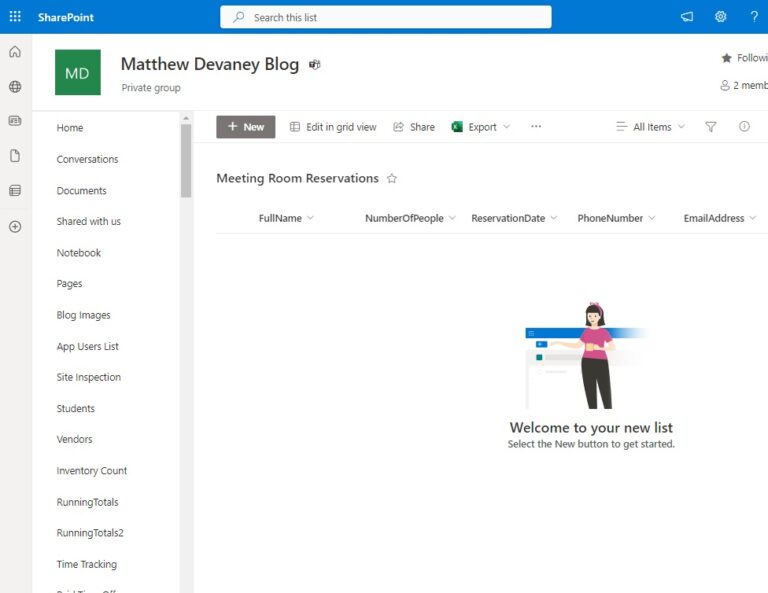Select Inventory Count in the left navigation
768x593 pixels.
92,471
